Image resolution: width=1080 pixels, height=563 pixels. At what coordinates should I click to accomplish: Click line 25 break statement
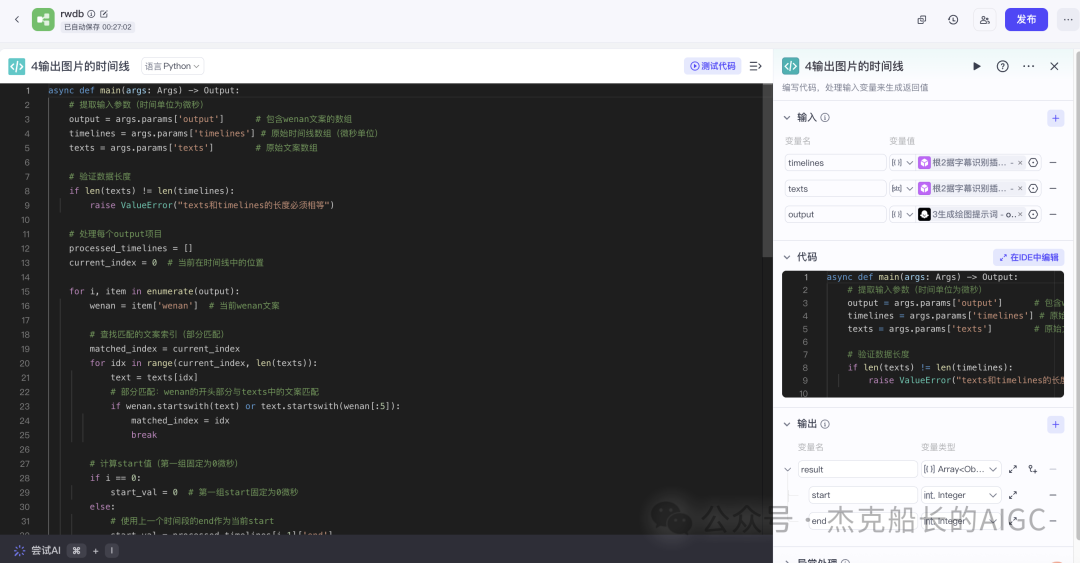click(x=144, y=435)
